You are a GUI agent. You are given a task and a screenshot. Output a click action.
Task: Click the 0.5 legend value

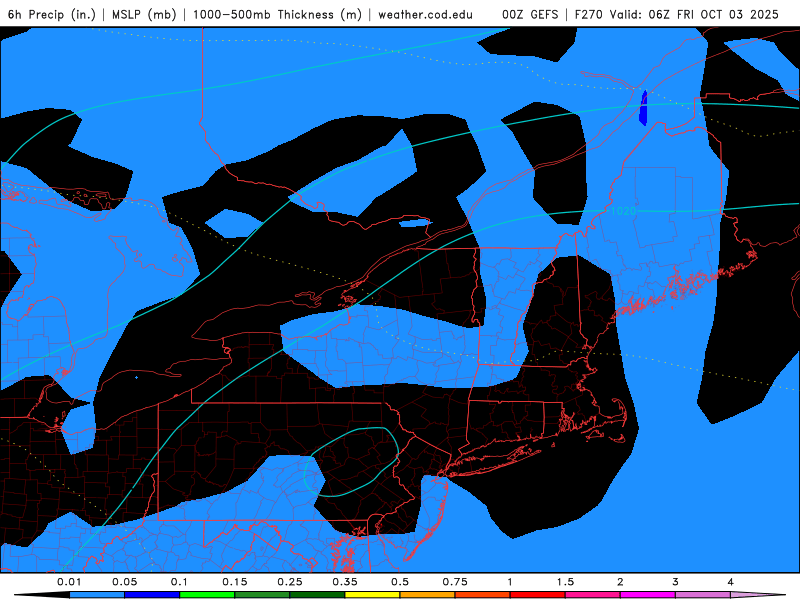pyautogui.click(x=400, y=582)
